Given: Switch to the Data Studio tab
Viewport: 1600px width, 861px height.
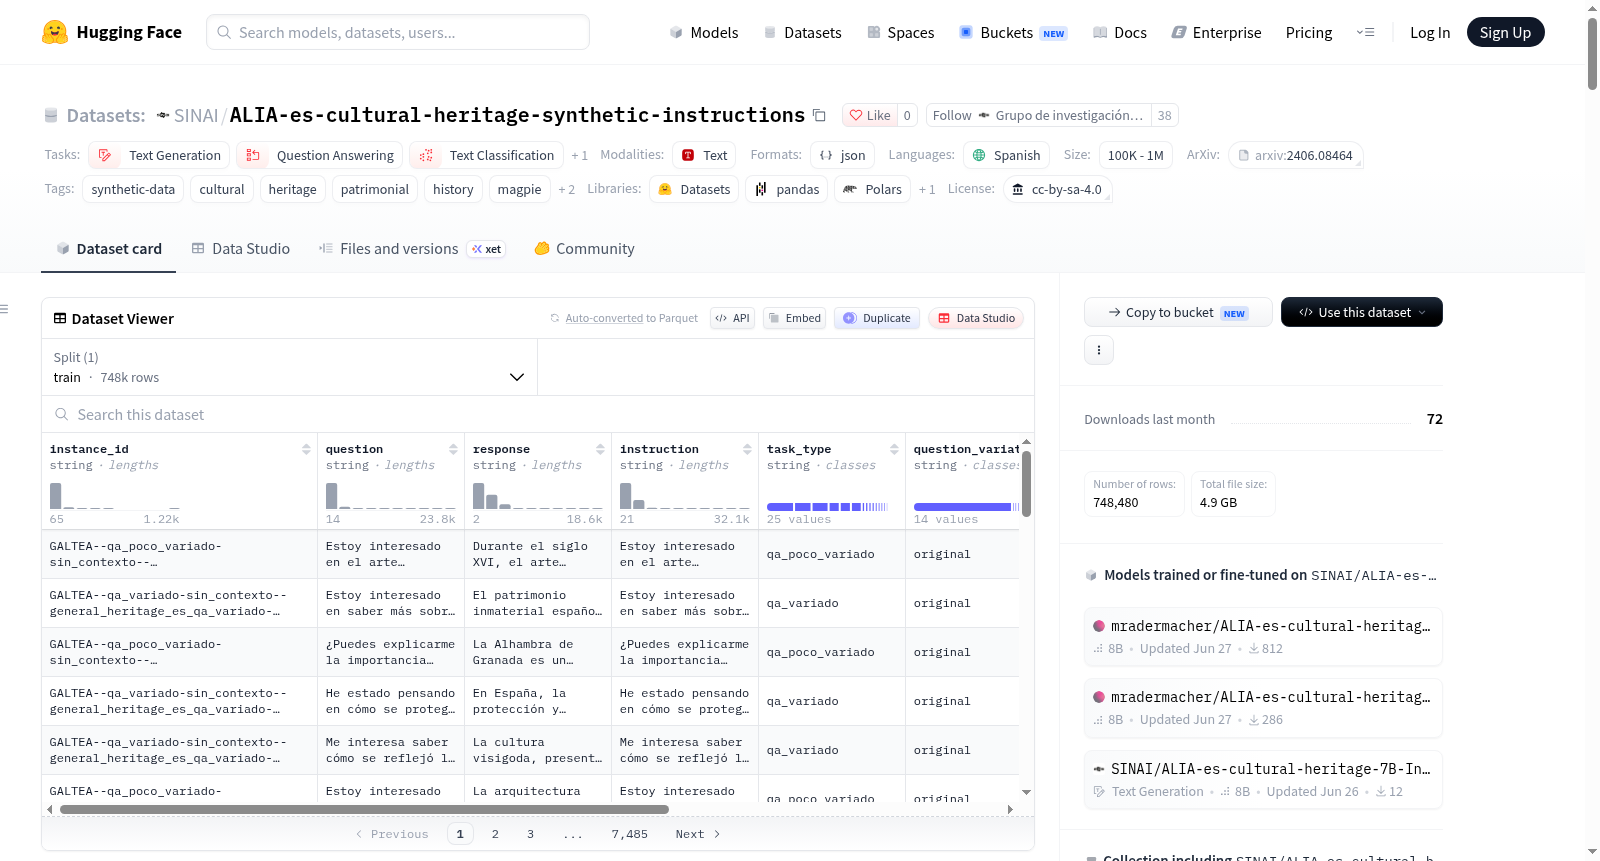Looking at the screenshot, I should pos(240,248).
